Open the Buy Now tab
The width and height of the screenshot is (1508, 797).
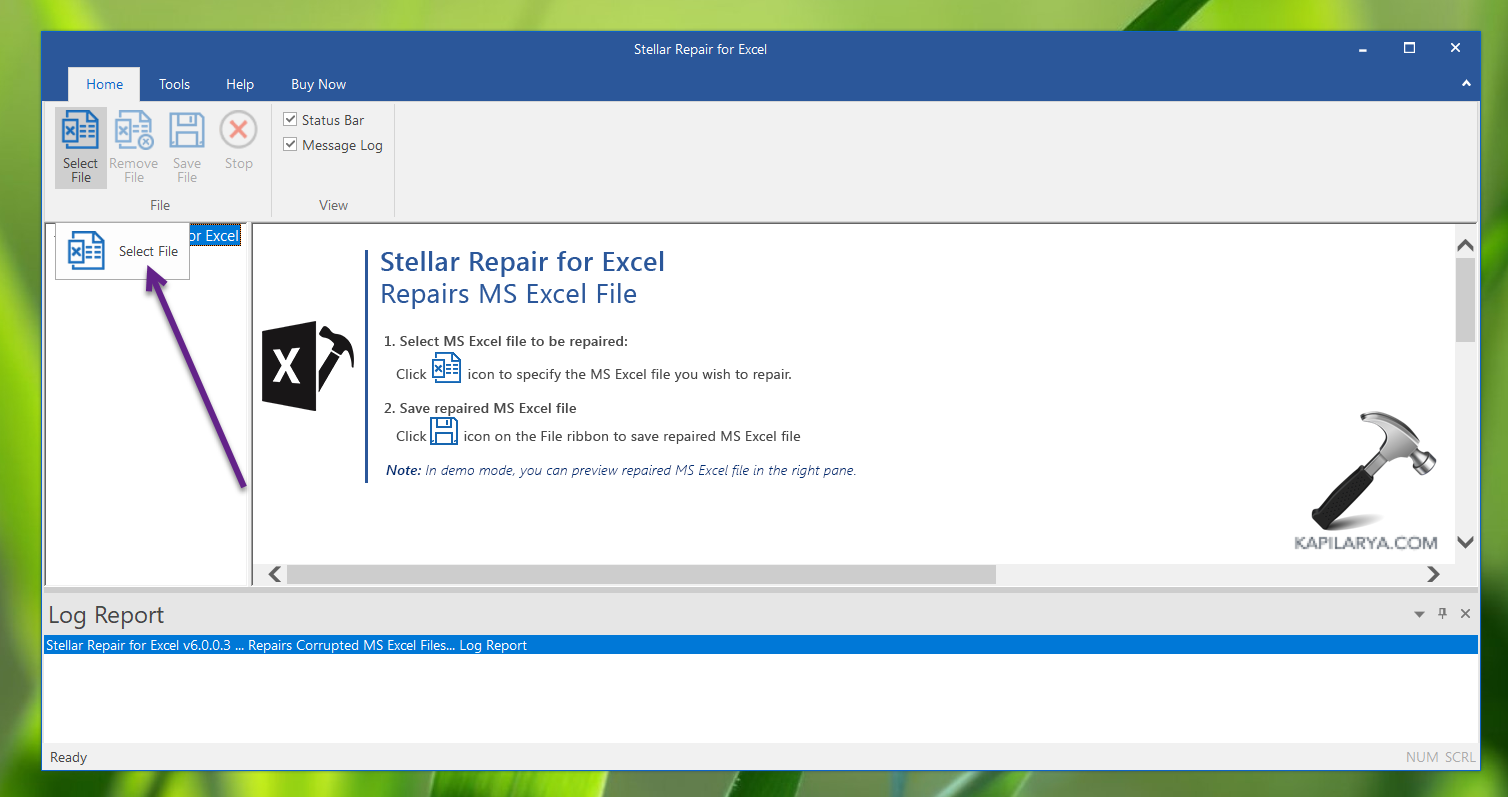point(318,84)
